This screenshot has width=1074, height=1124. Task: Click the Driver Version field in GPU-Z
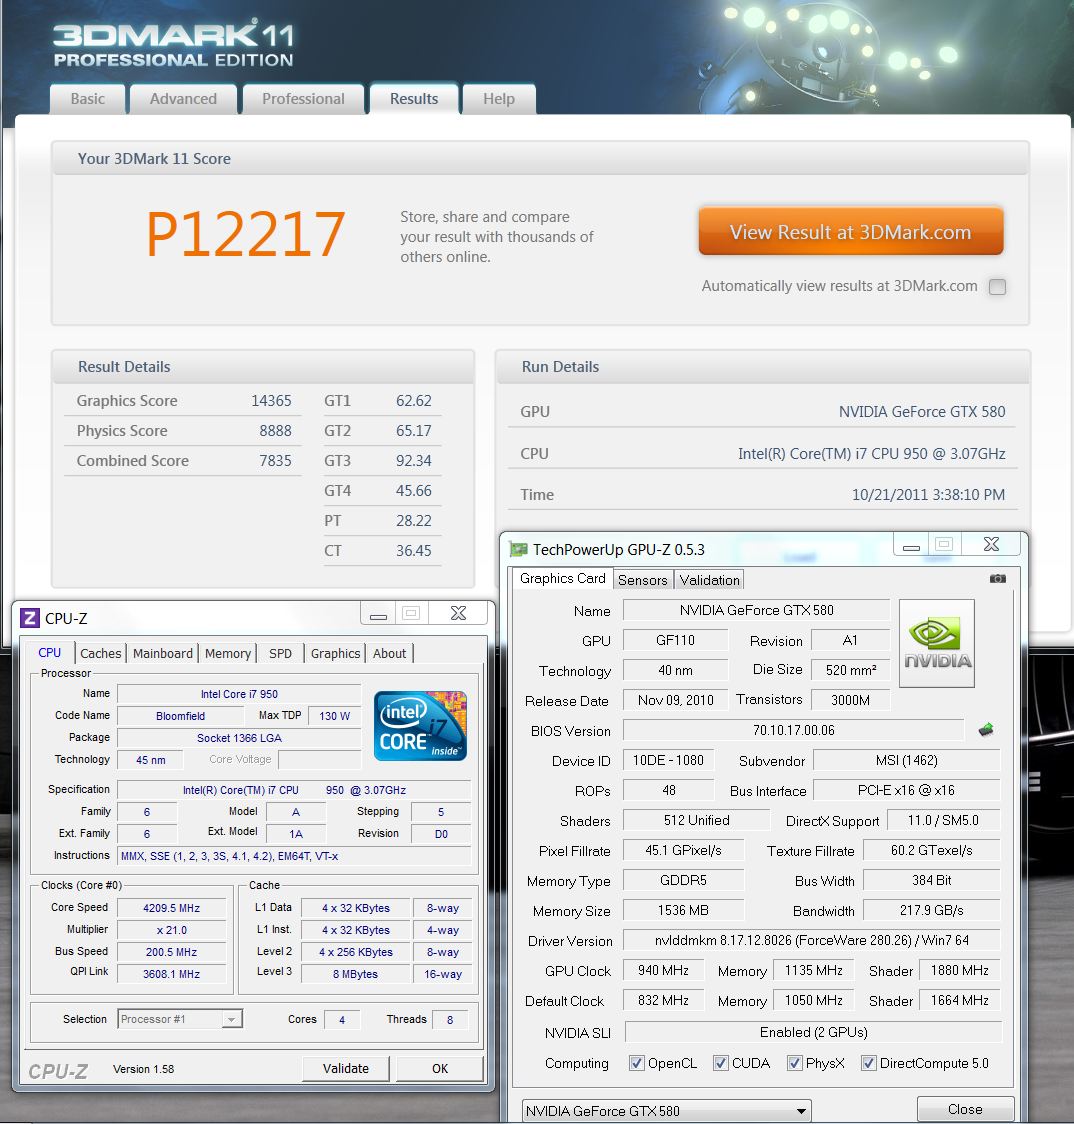[812, 940]
